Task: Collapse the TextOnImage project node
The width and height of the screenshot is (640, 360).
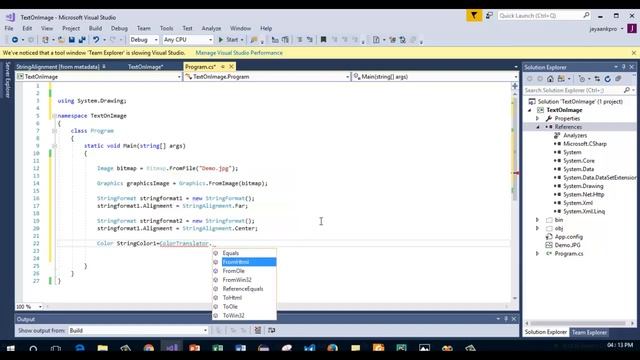Action: click(x=530, y=110)
